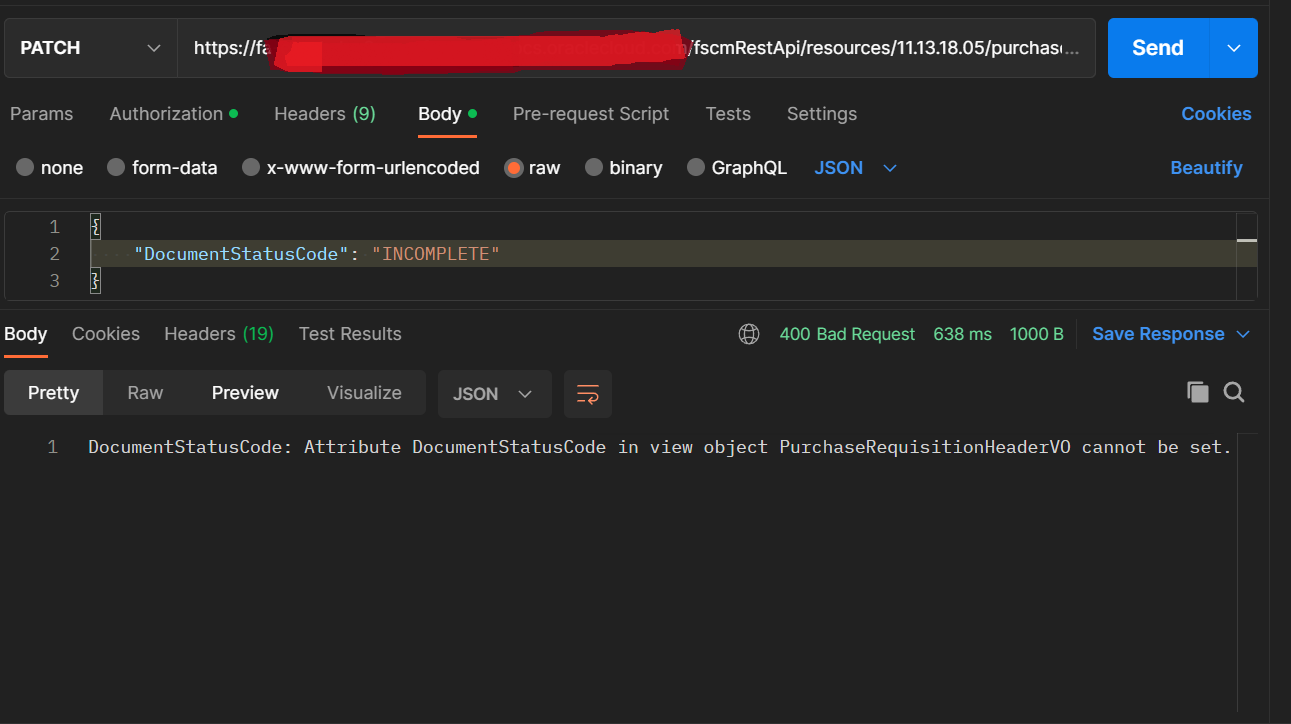The height and width of the screenshot is (724, 1291).
Task: Switch to the Authorization tab
Action: (x=174, y=114)
